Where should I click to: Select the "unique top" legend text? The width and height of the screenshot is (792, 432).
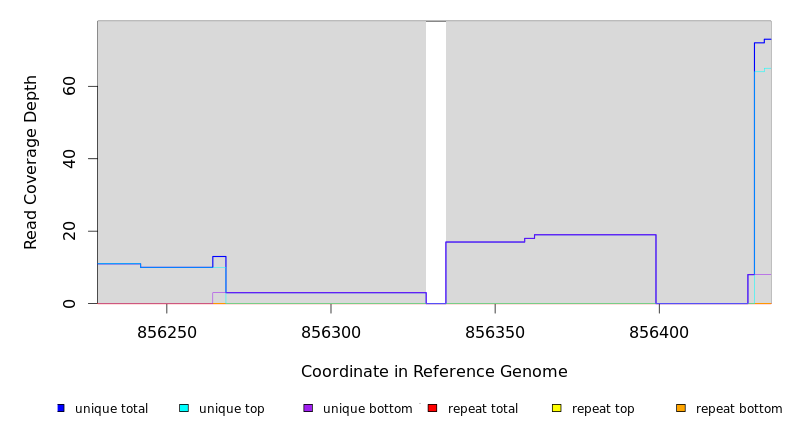[232, 409]
